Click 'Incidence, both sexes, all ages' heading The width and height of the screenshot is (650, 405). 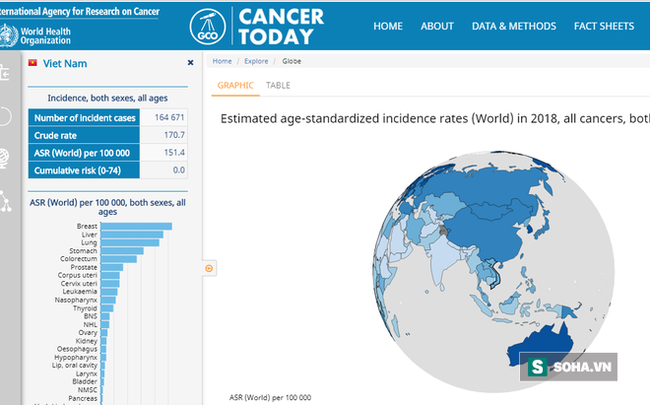tap(107, 98)
